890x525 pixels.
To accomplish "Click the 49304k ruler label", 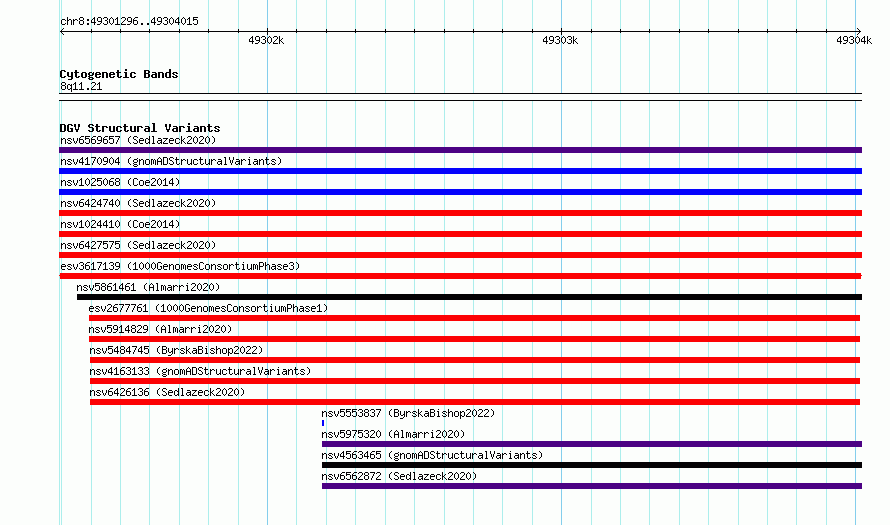I will pyautogui.click(x=854, y=40).
